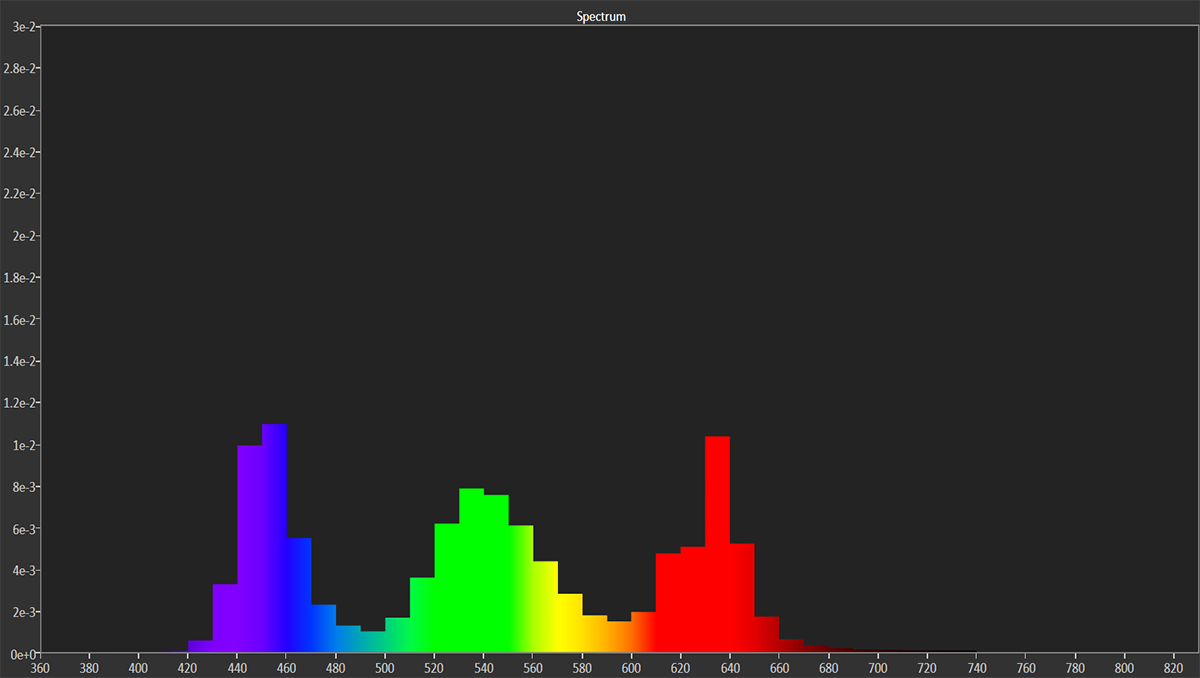Click the 0e+0 origin label

coord(19,654)
